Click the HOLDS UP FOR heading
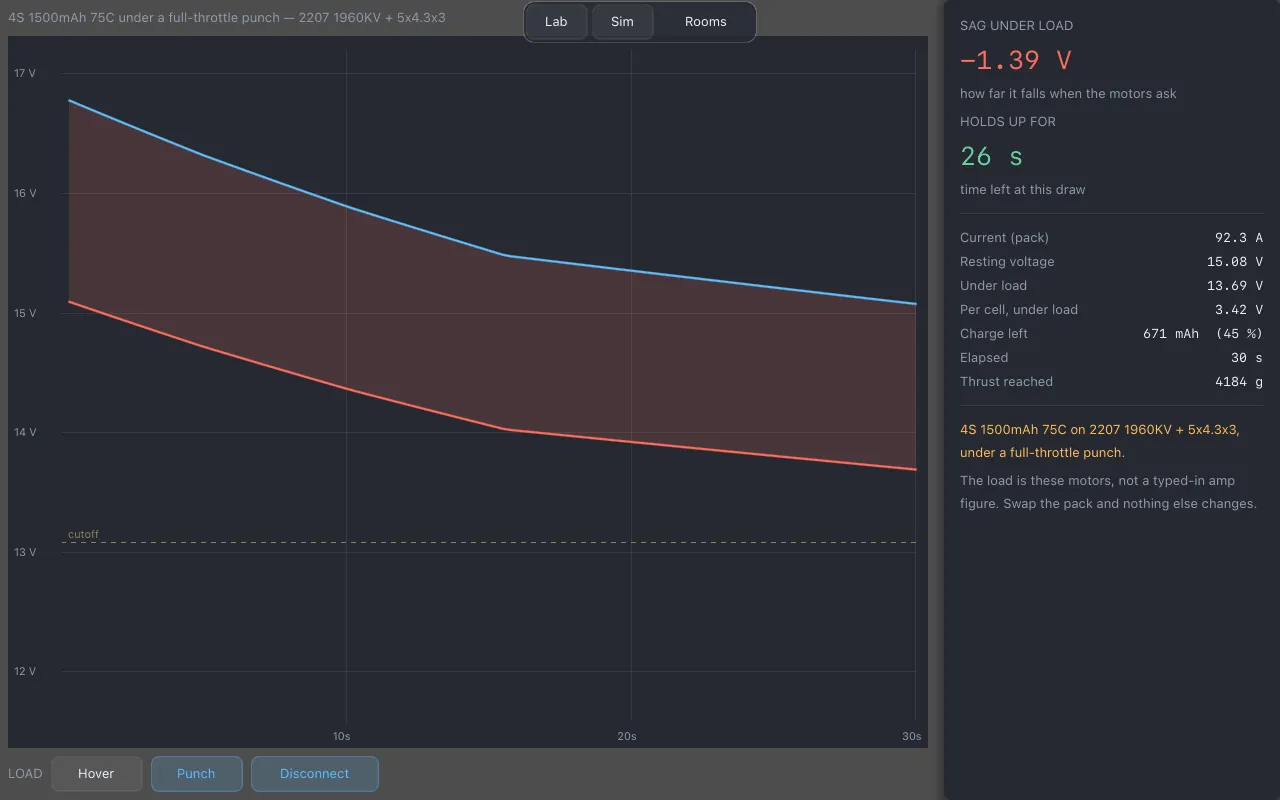Viewport: 1280px width, 800px height. [1008, 122]
